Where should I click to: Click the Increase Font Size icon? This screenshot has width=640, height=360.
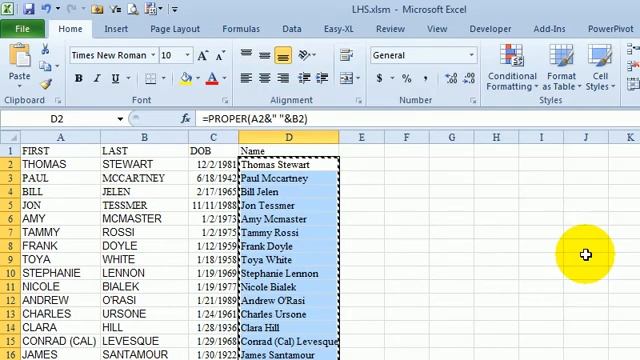[203, 55]
